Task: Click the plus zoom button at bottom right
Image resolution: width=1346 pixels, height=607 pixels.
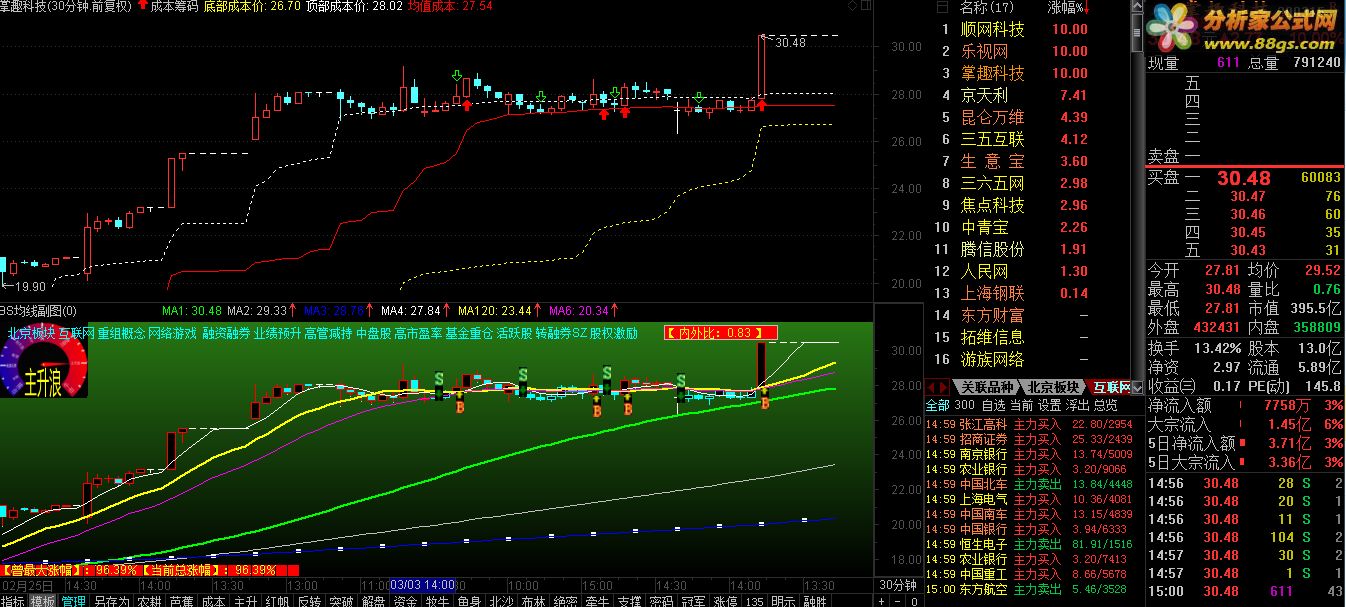Action: [x=879, y=601]
